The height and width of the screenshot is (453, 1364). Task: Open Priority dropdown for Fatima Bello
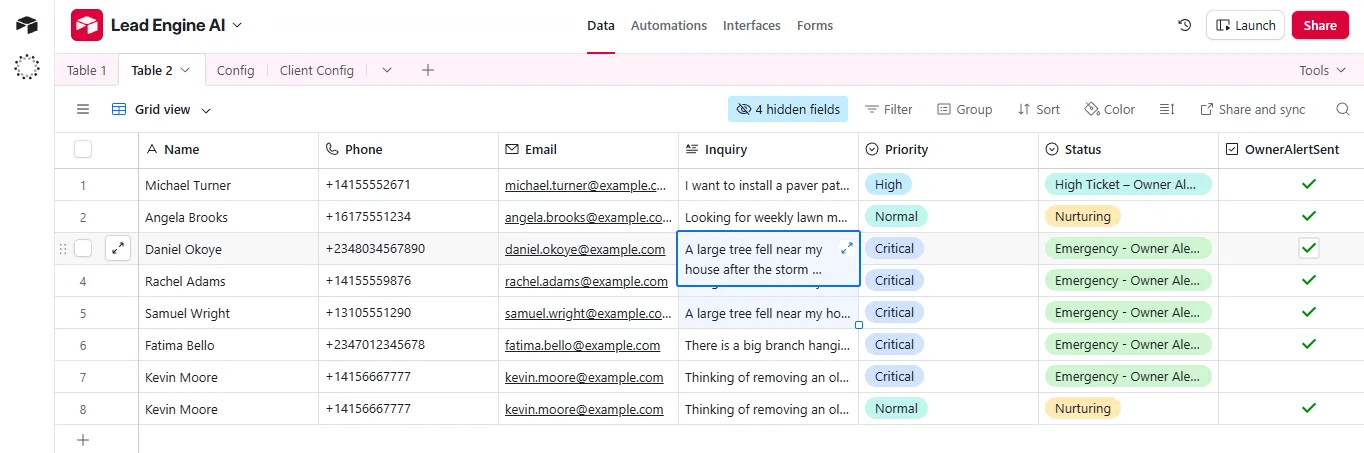click(894, 344)
